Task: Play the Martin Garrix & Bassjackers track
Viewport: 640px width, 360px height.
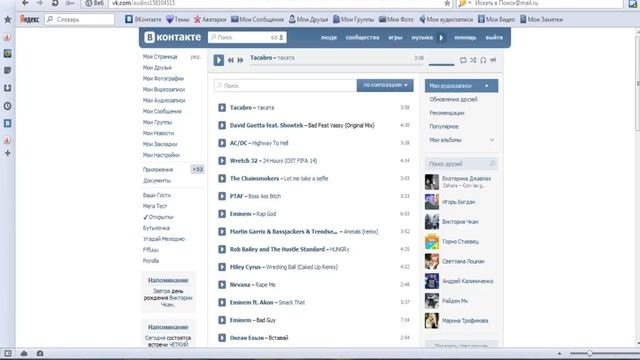Action: (x=222, y=231)
